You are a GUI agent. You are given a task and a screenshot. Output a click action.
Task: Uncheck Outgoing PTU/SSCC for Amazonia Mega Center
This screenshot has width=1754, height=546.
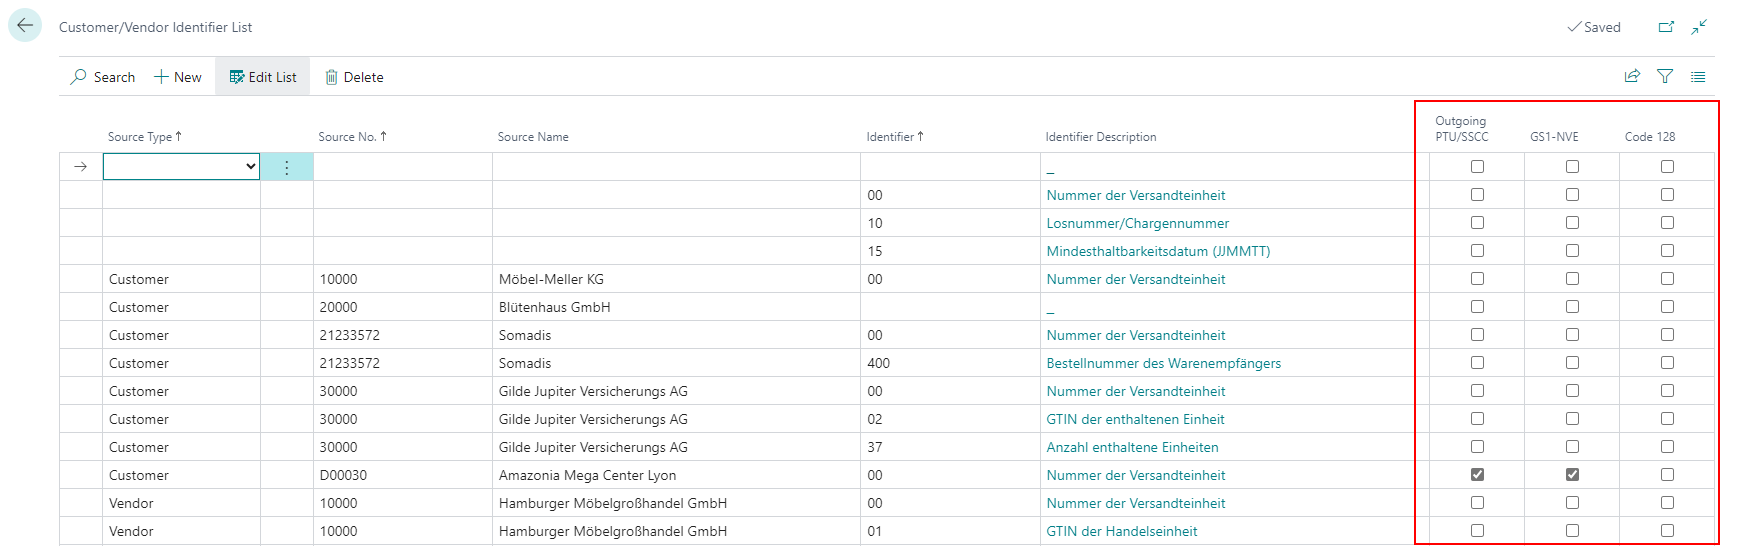tap(1477, 475)
